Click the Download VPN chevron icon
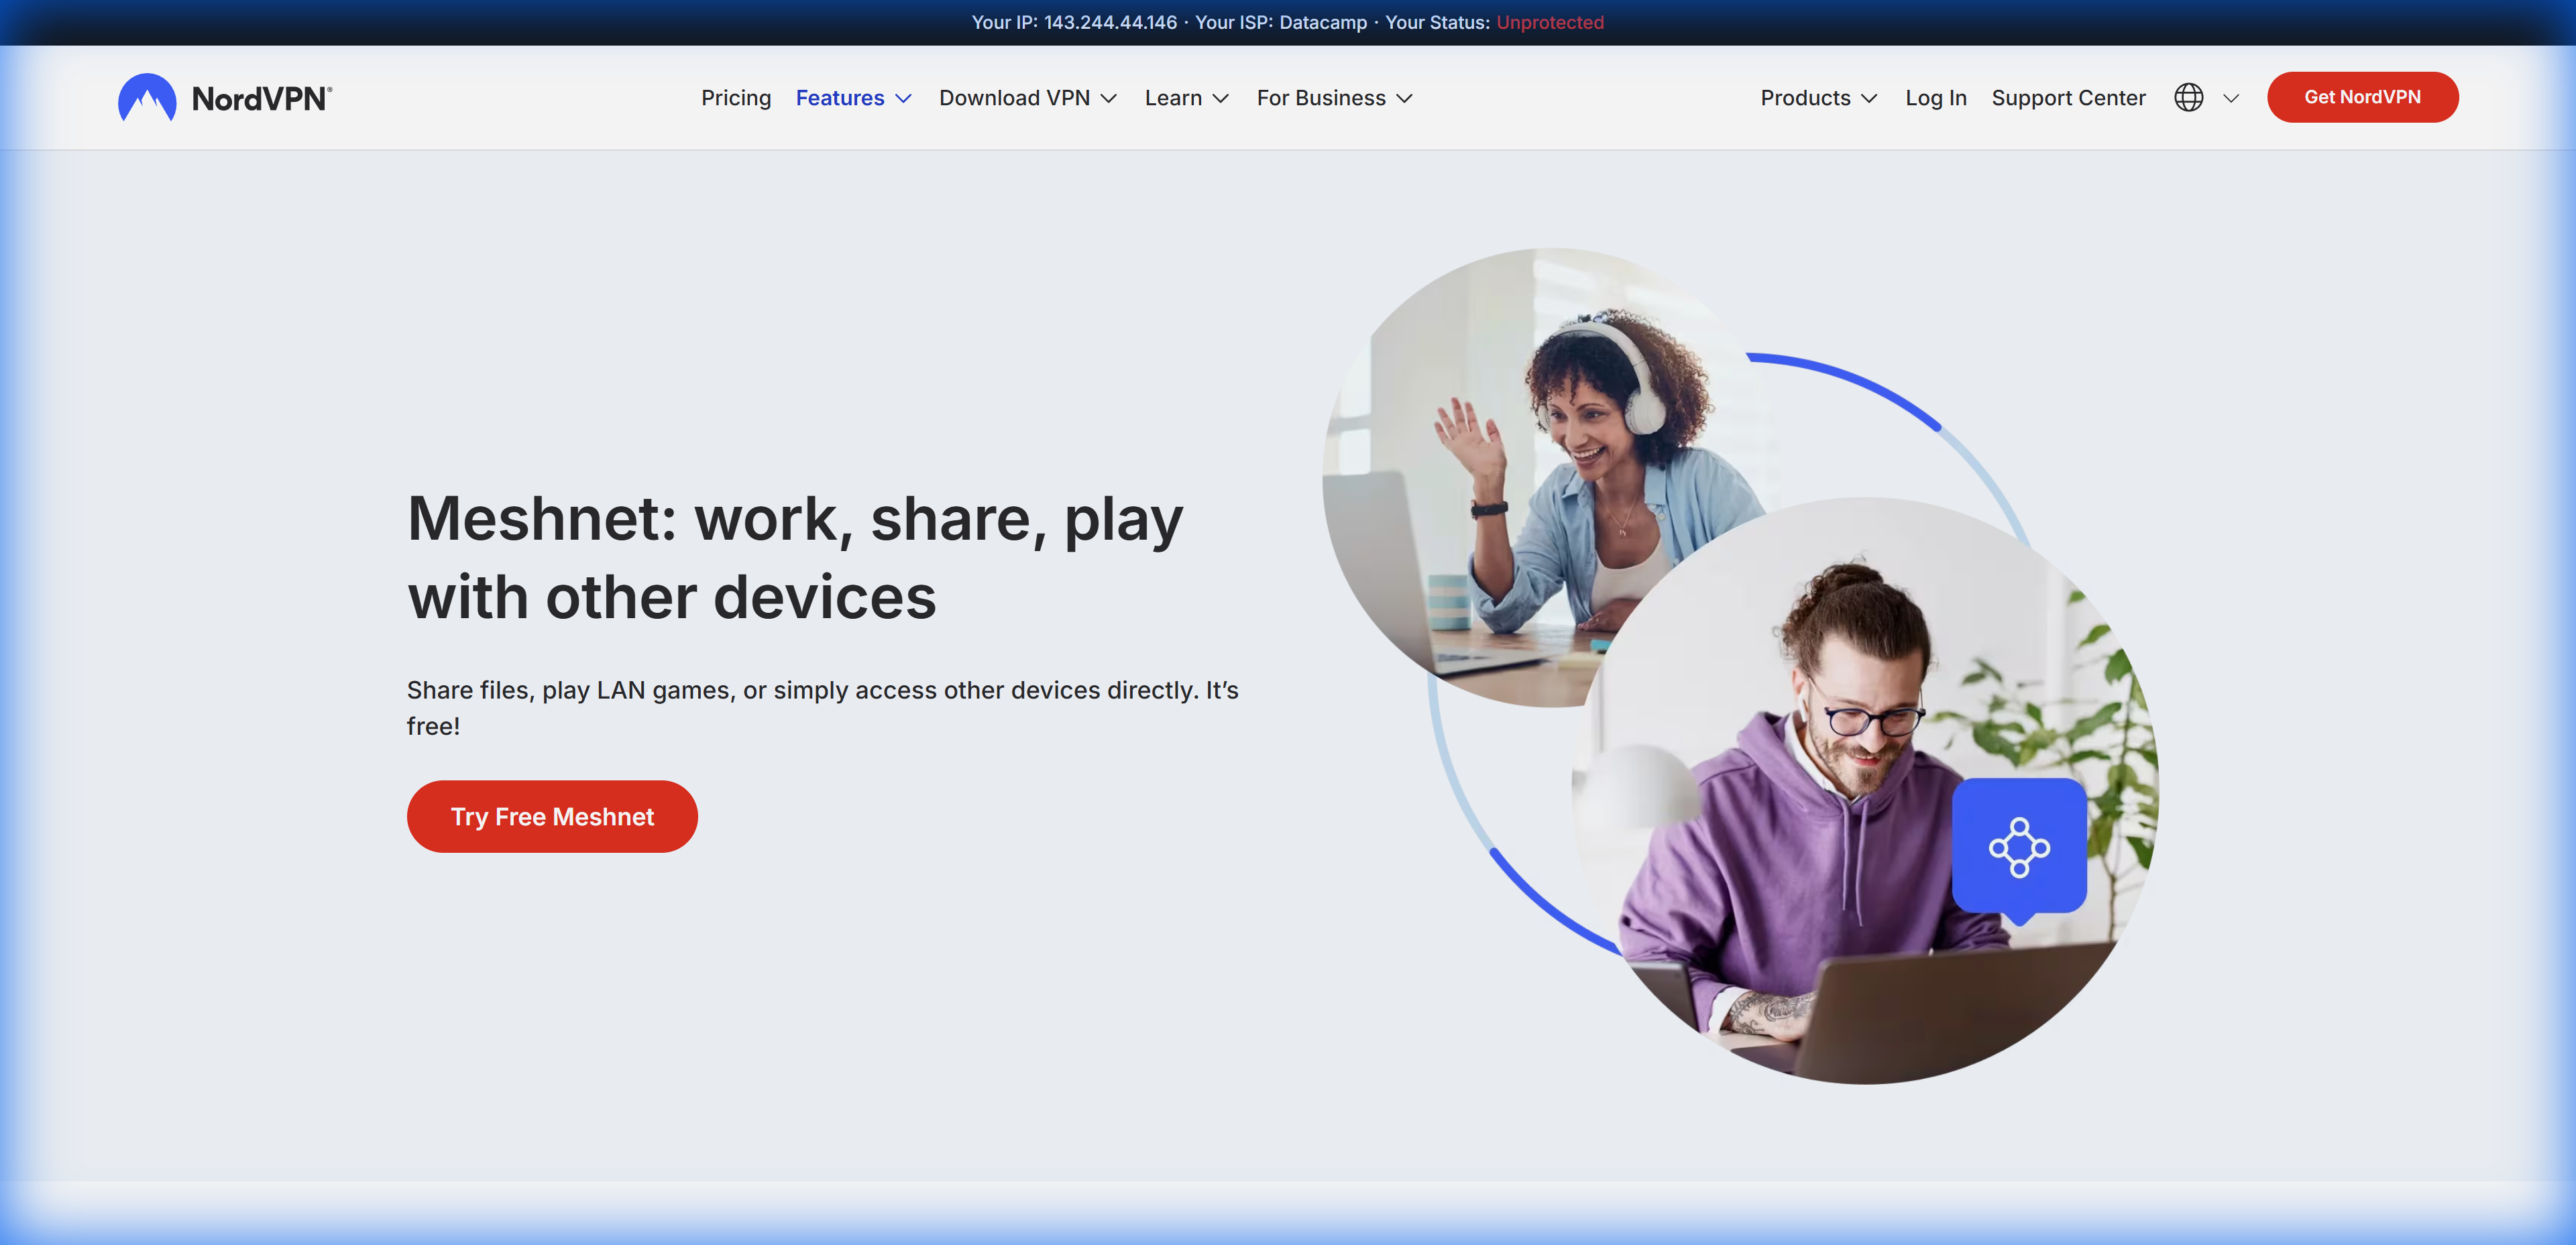 [x=1110, y=99]
